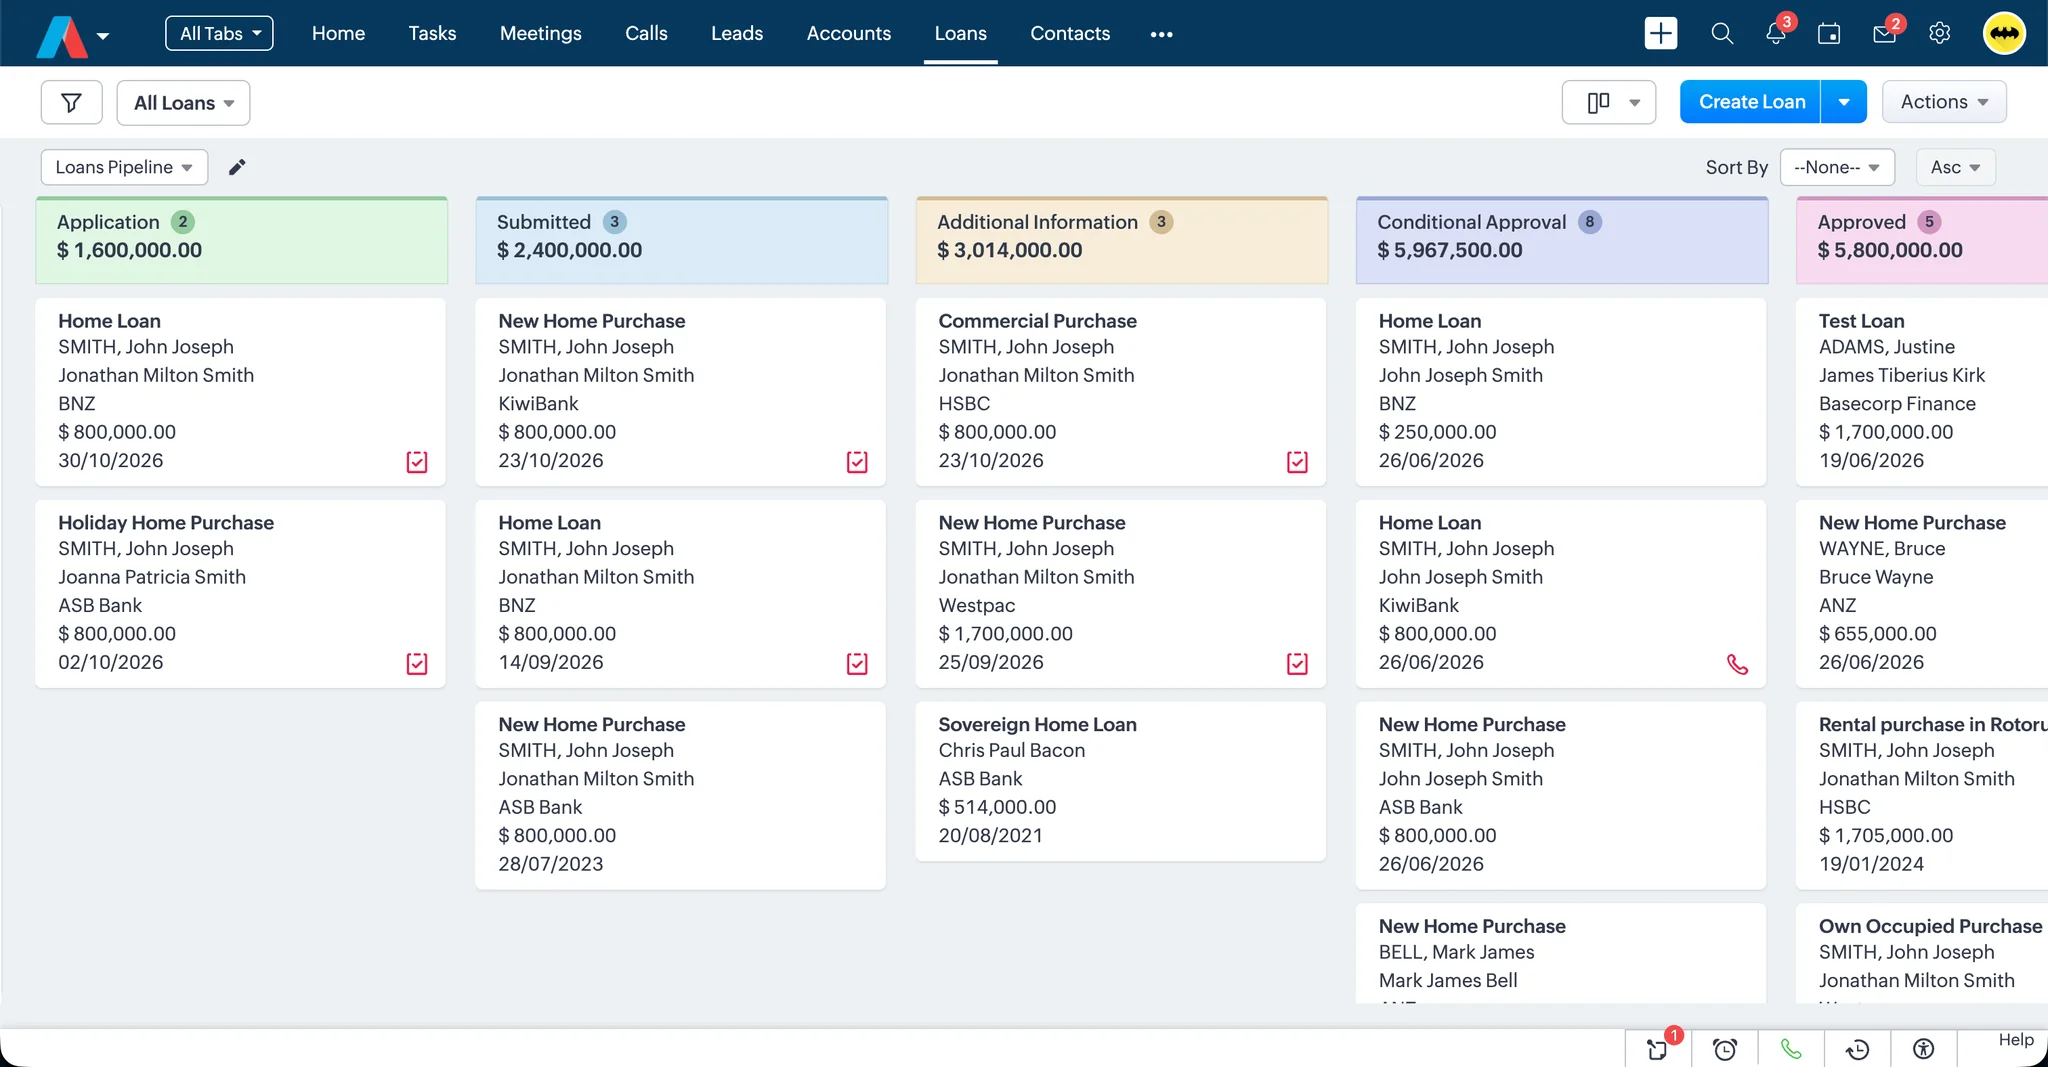Click the Help link
Screen dimensions: 2048x1067
click(2015, 1040)
